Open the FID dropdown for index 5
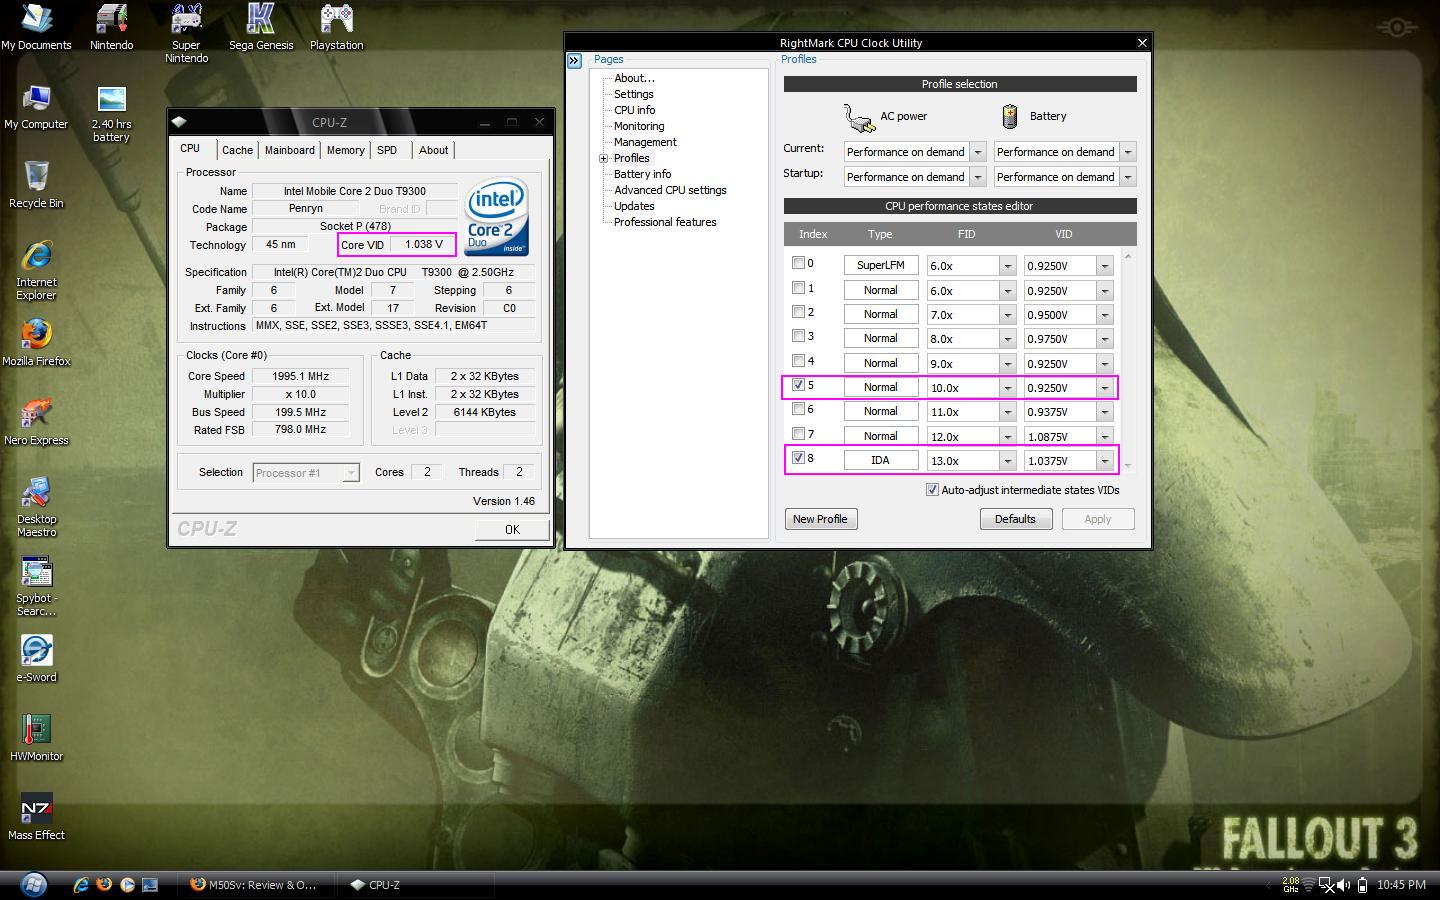This screenshot has height=900, width=1440. click(x=1008, y=388)
